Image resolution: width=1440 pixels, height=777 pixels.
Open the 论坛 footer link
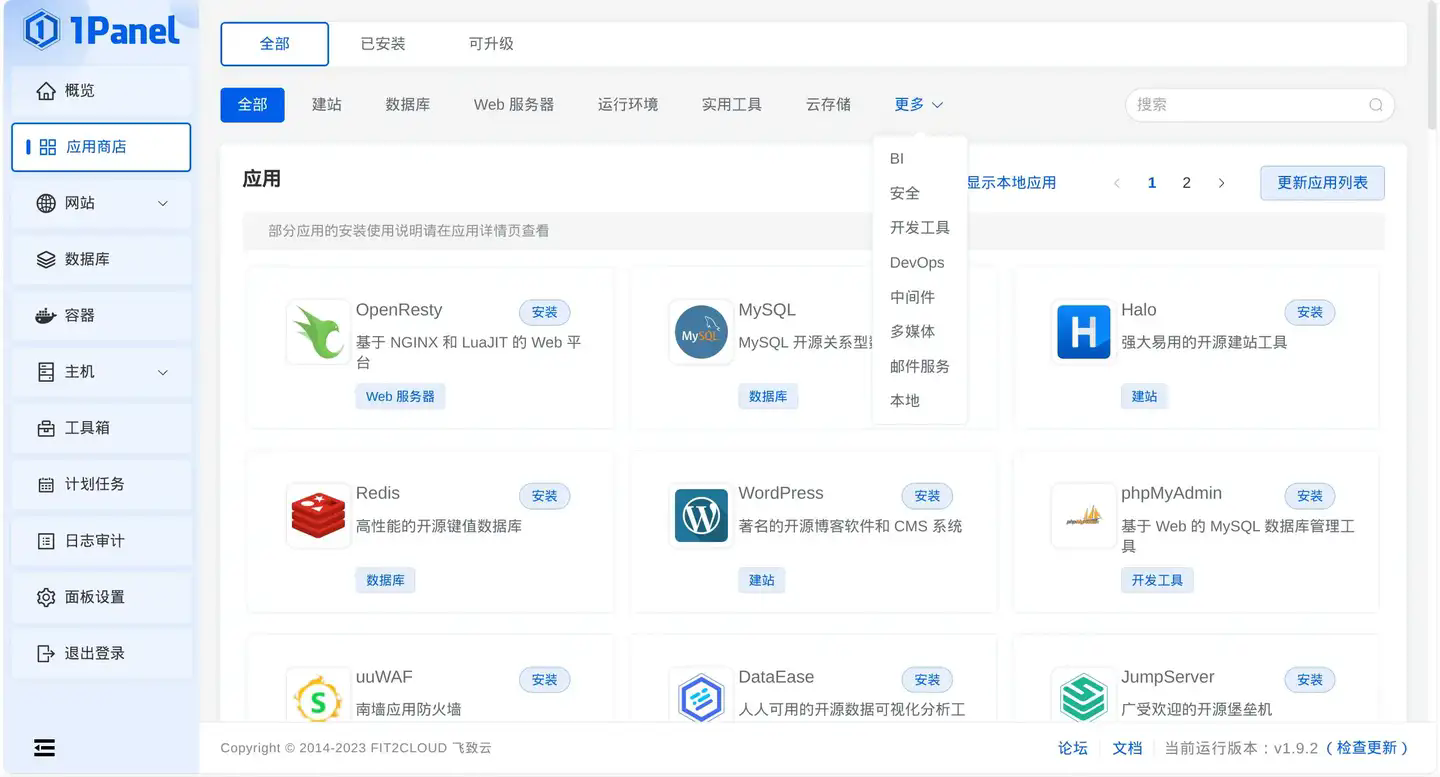[x=1073, y=748]
